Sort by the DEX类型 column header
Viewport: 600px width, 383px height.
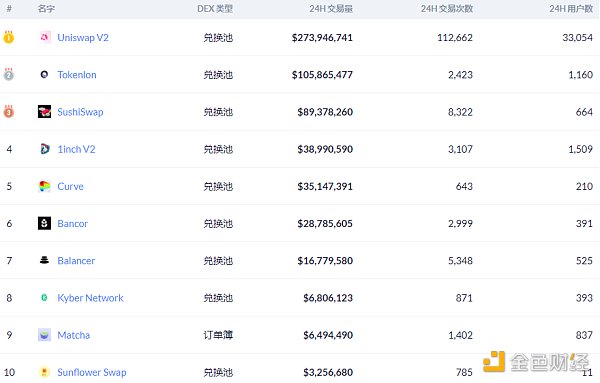pos(215,9)
